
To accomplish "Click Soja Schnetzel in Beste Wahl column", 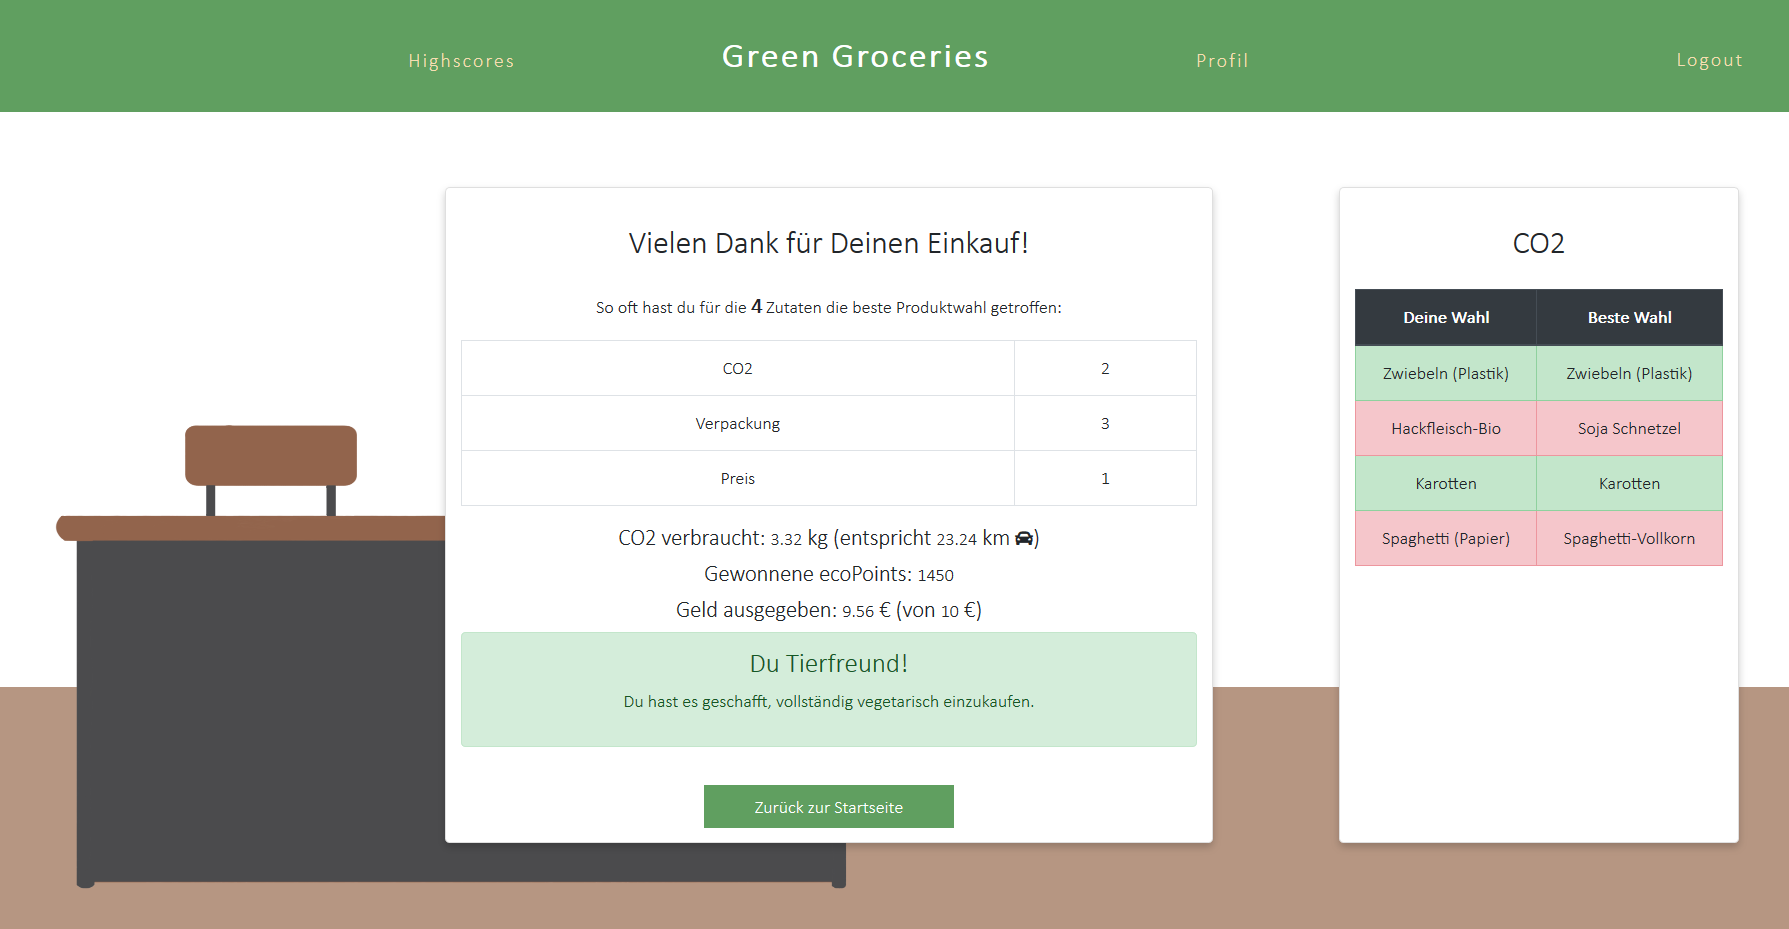I will (1630, 428).
